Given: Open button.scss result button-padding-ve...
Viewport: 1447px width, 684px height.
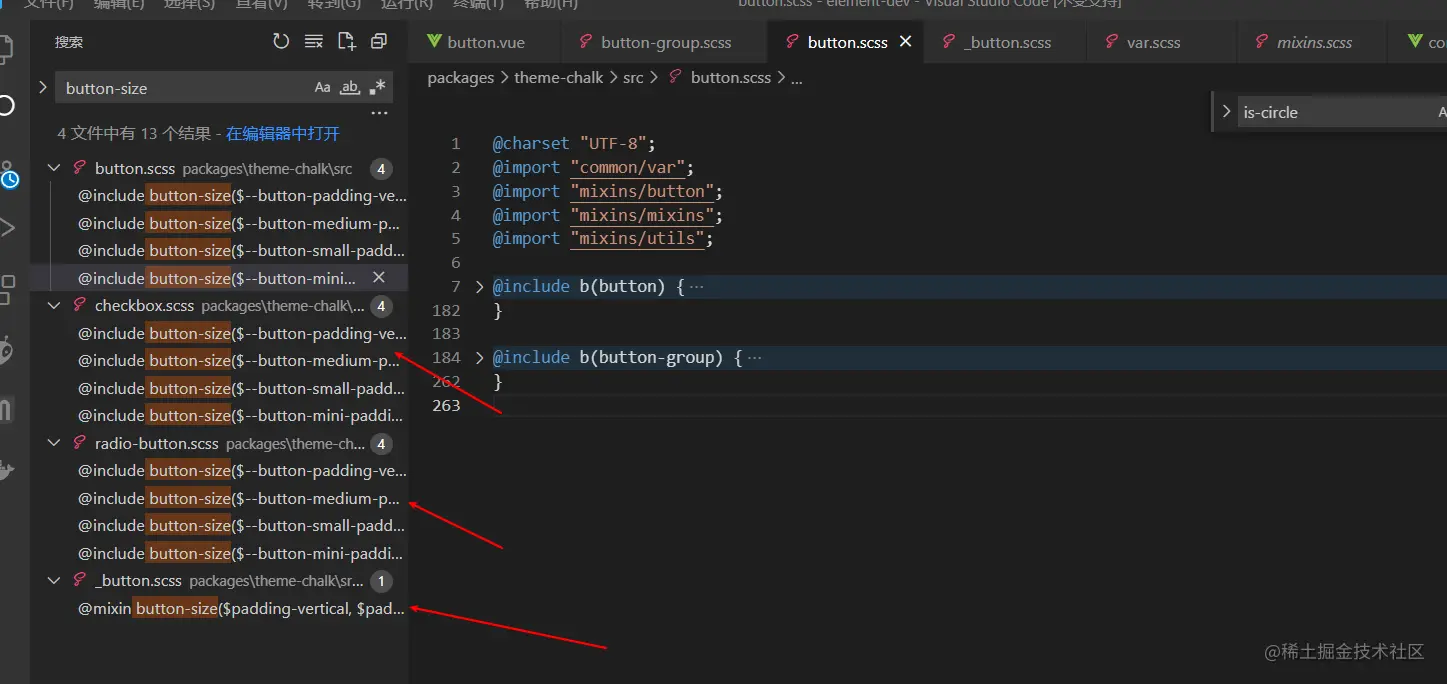Looking at the screenshot, I should [x=242, y=195].
